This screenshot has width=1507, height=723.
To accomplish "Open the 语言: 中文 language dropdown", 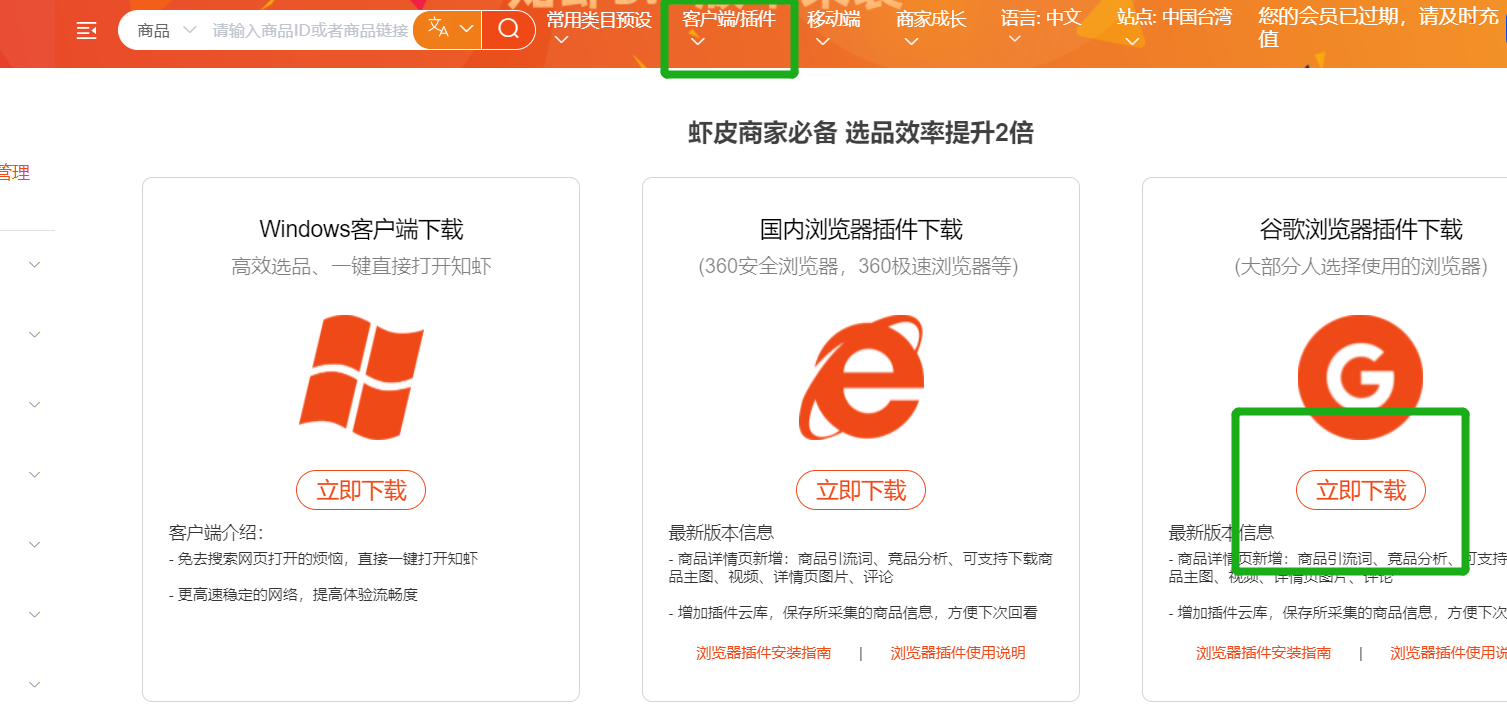I will click(1040, 27).
